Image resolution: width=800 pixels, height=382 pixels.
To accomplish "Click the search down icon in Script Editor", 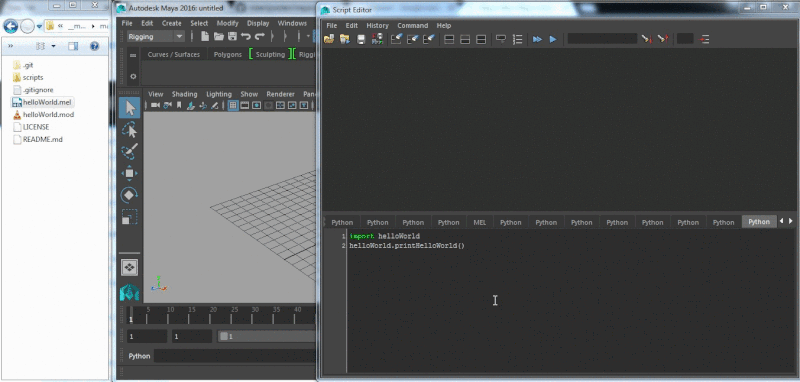I will point(646,39).
